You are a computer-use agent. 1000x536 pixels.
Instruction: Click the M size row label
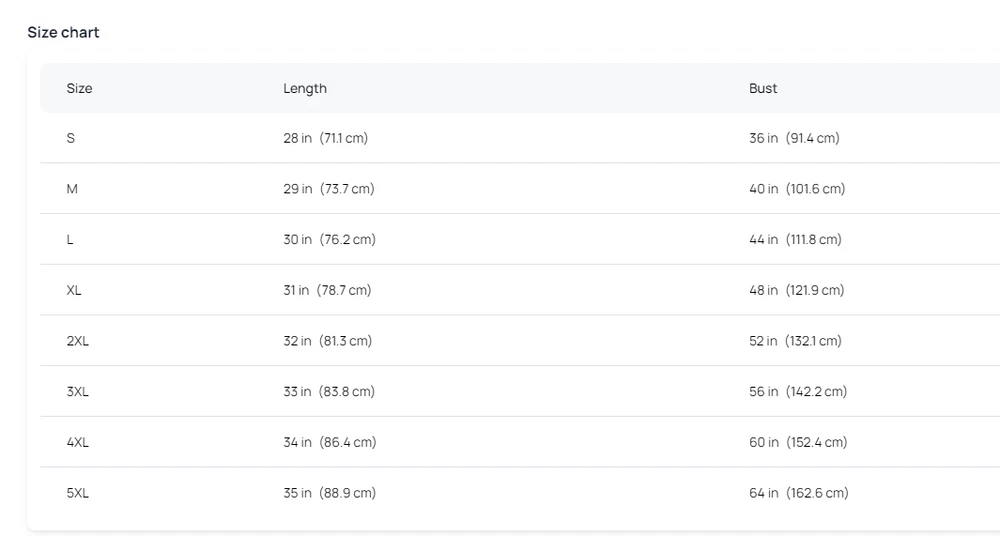[x=72, y=189]
